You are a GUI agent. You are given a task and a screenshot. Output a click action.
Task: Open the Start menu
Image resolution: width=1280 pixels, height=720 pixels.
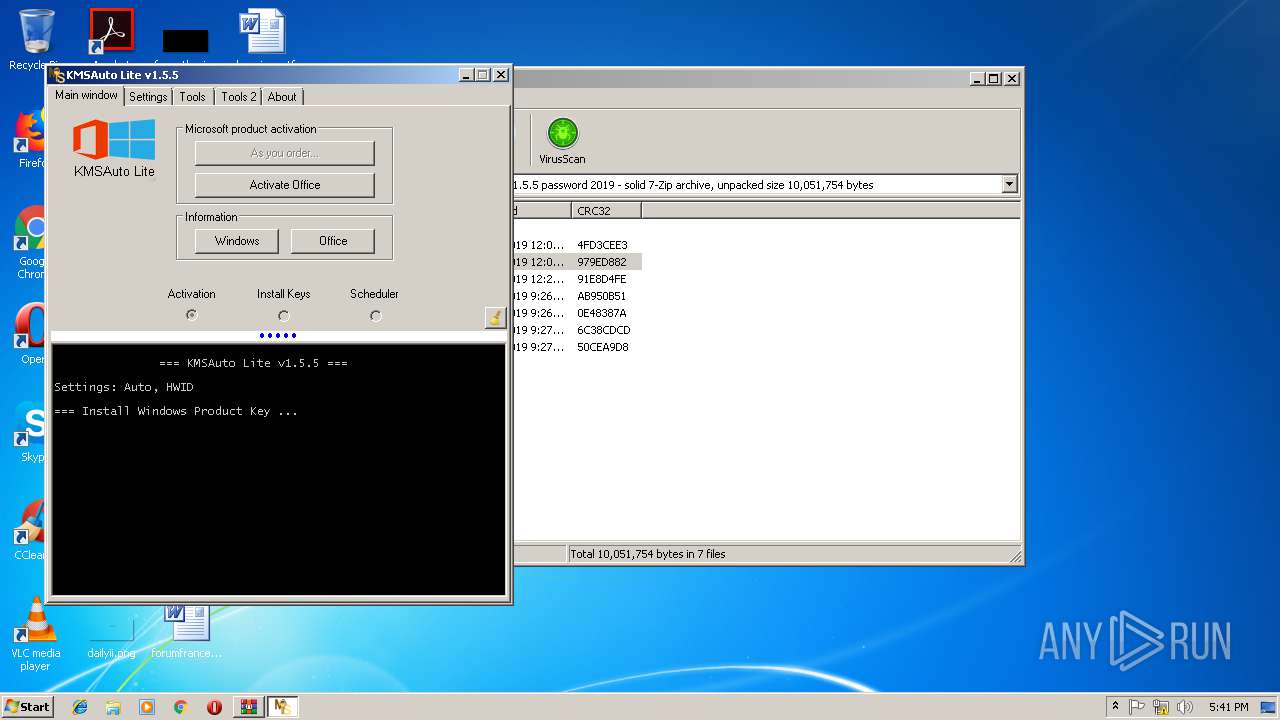[x=27, y=706]
